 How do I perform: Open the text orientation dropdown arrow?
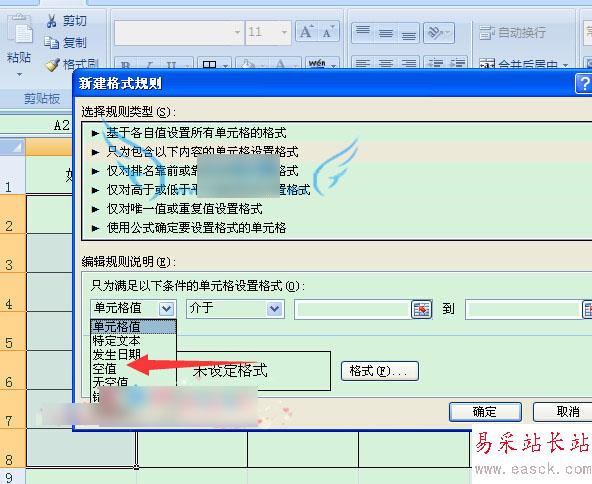pyautogui.click(x=449, y=33)
